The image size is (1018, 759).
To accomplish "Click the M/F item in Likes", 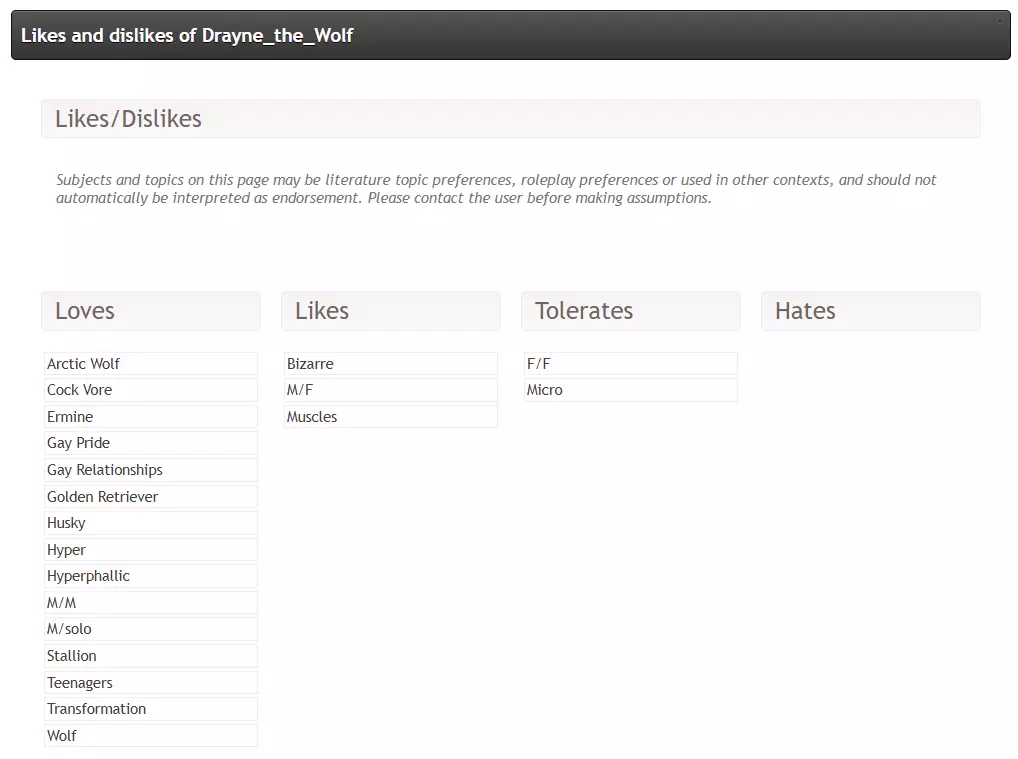I will [391, 390].
